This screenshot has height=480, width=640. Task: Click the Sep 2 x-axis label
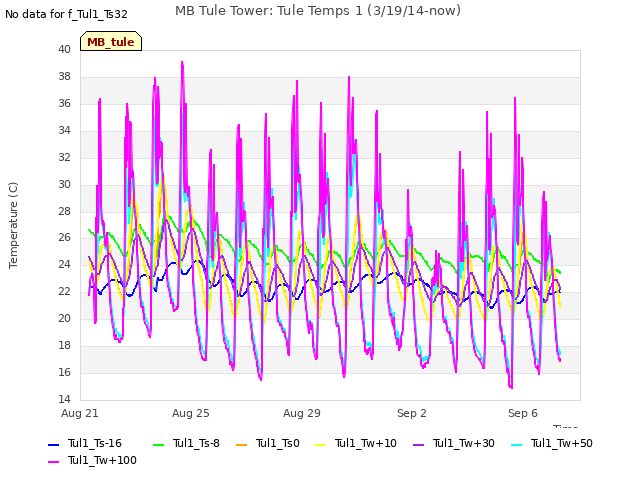click(x=412, y=413)
